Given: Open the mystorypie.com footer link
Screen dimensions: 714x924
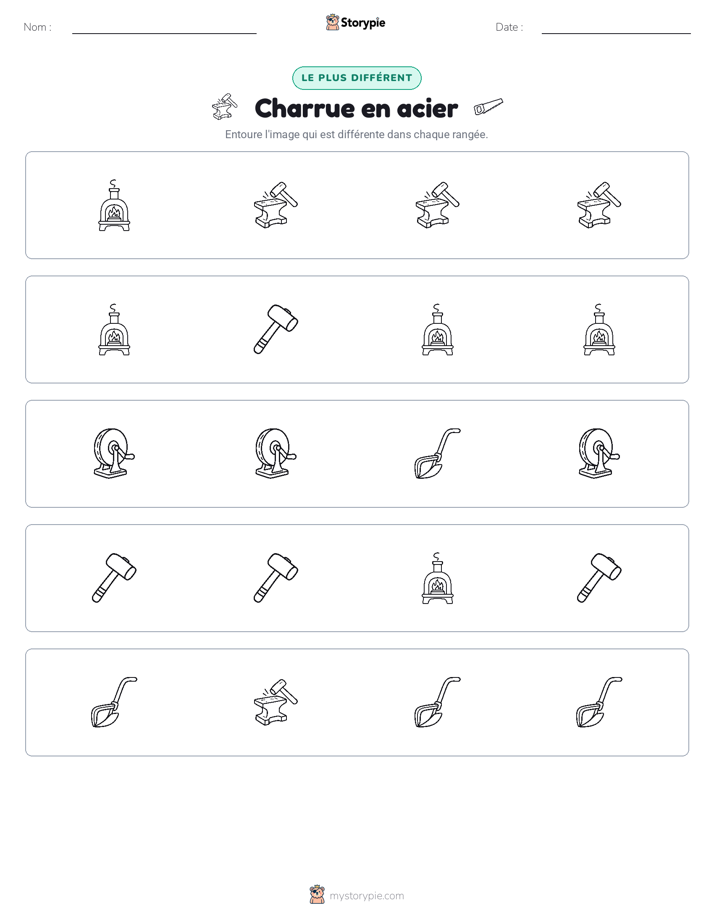Looking at the screenshot, I should [366, 896].
